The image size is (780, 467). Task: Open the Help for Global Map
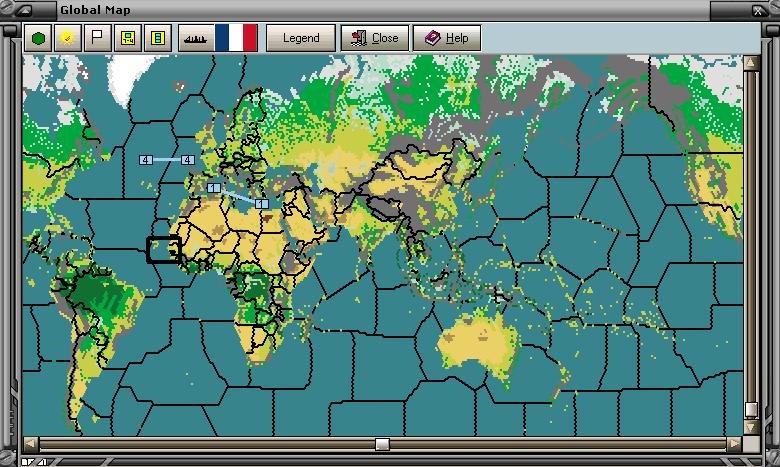447,38
